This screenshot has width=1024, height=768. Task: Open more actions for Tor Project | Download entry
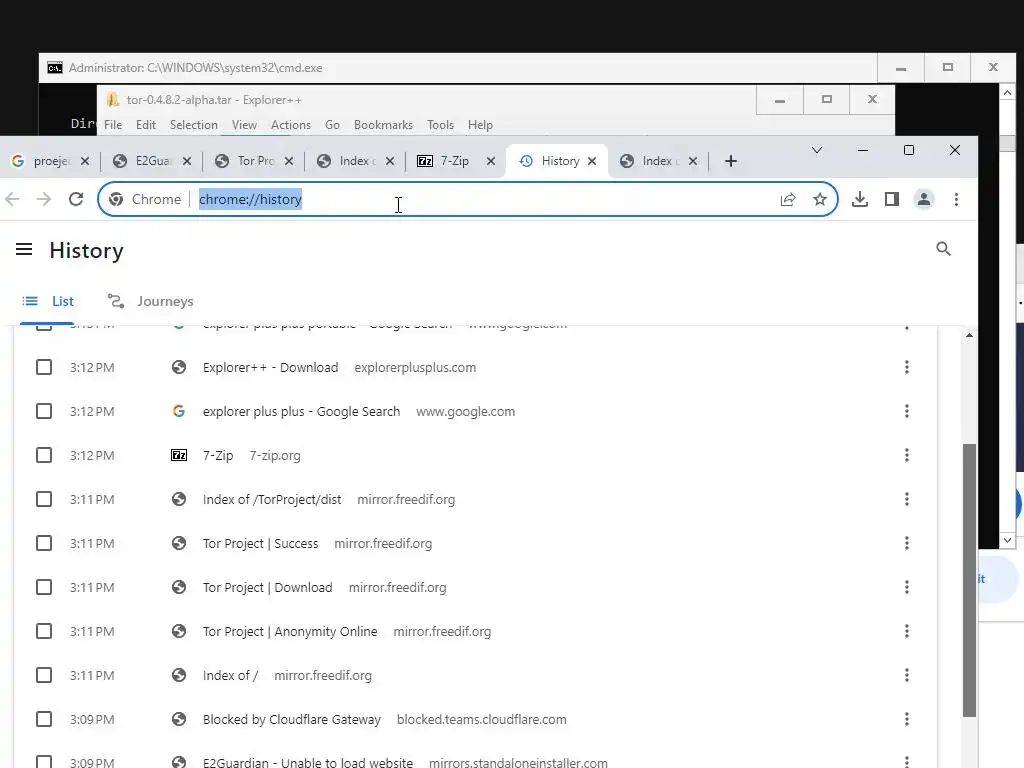tap(906, 587)
